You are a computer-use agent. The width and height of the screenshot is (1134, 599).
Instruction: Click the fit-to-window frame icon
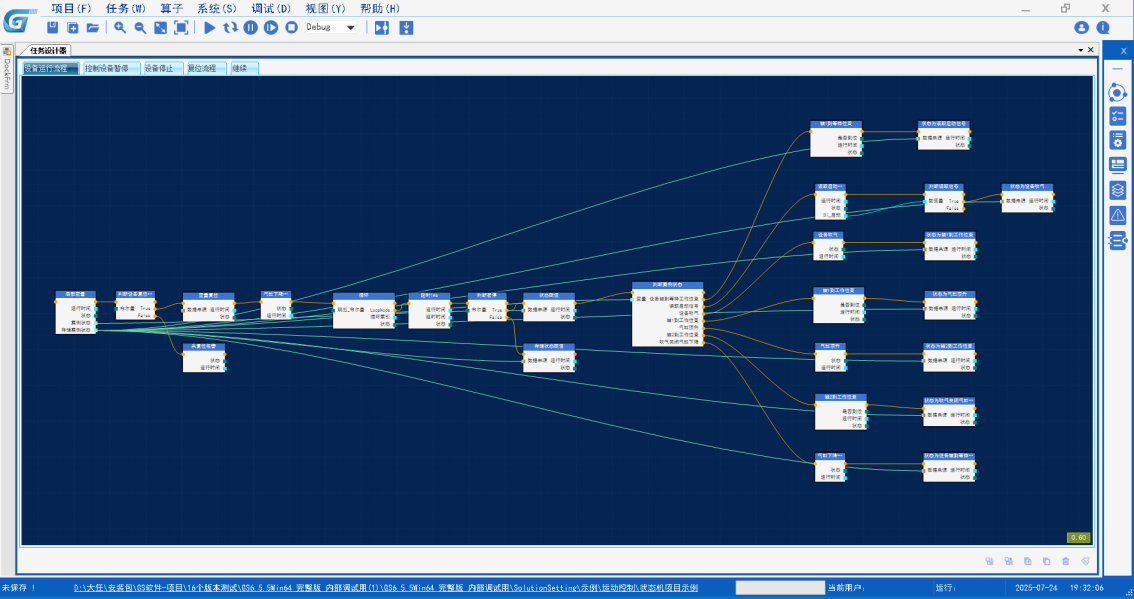point(181,27)
